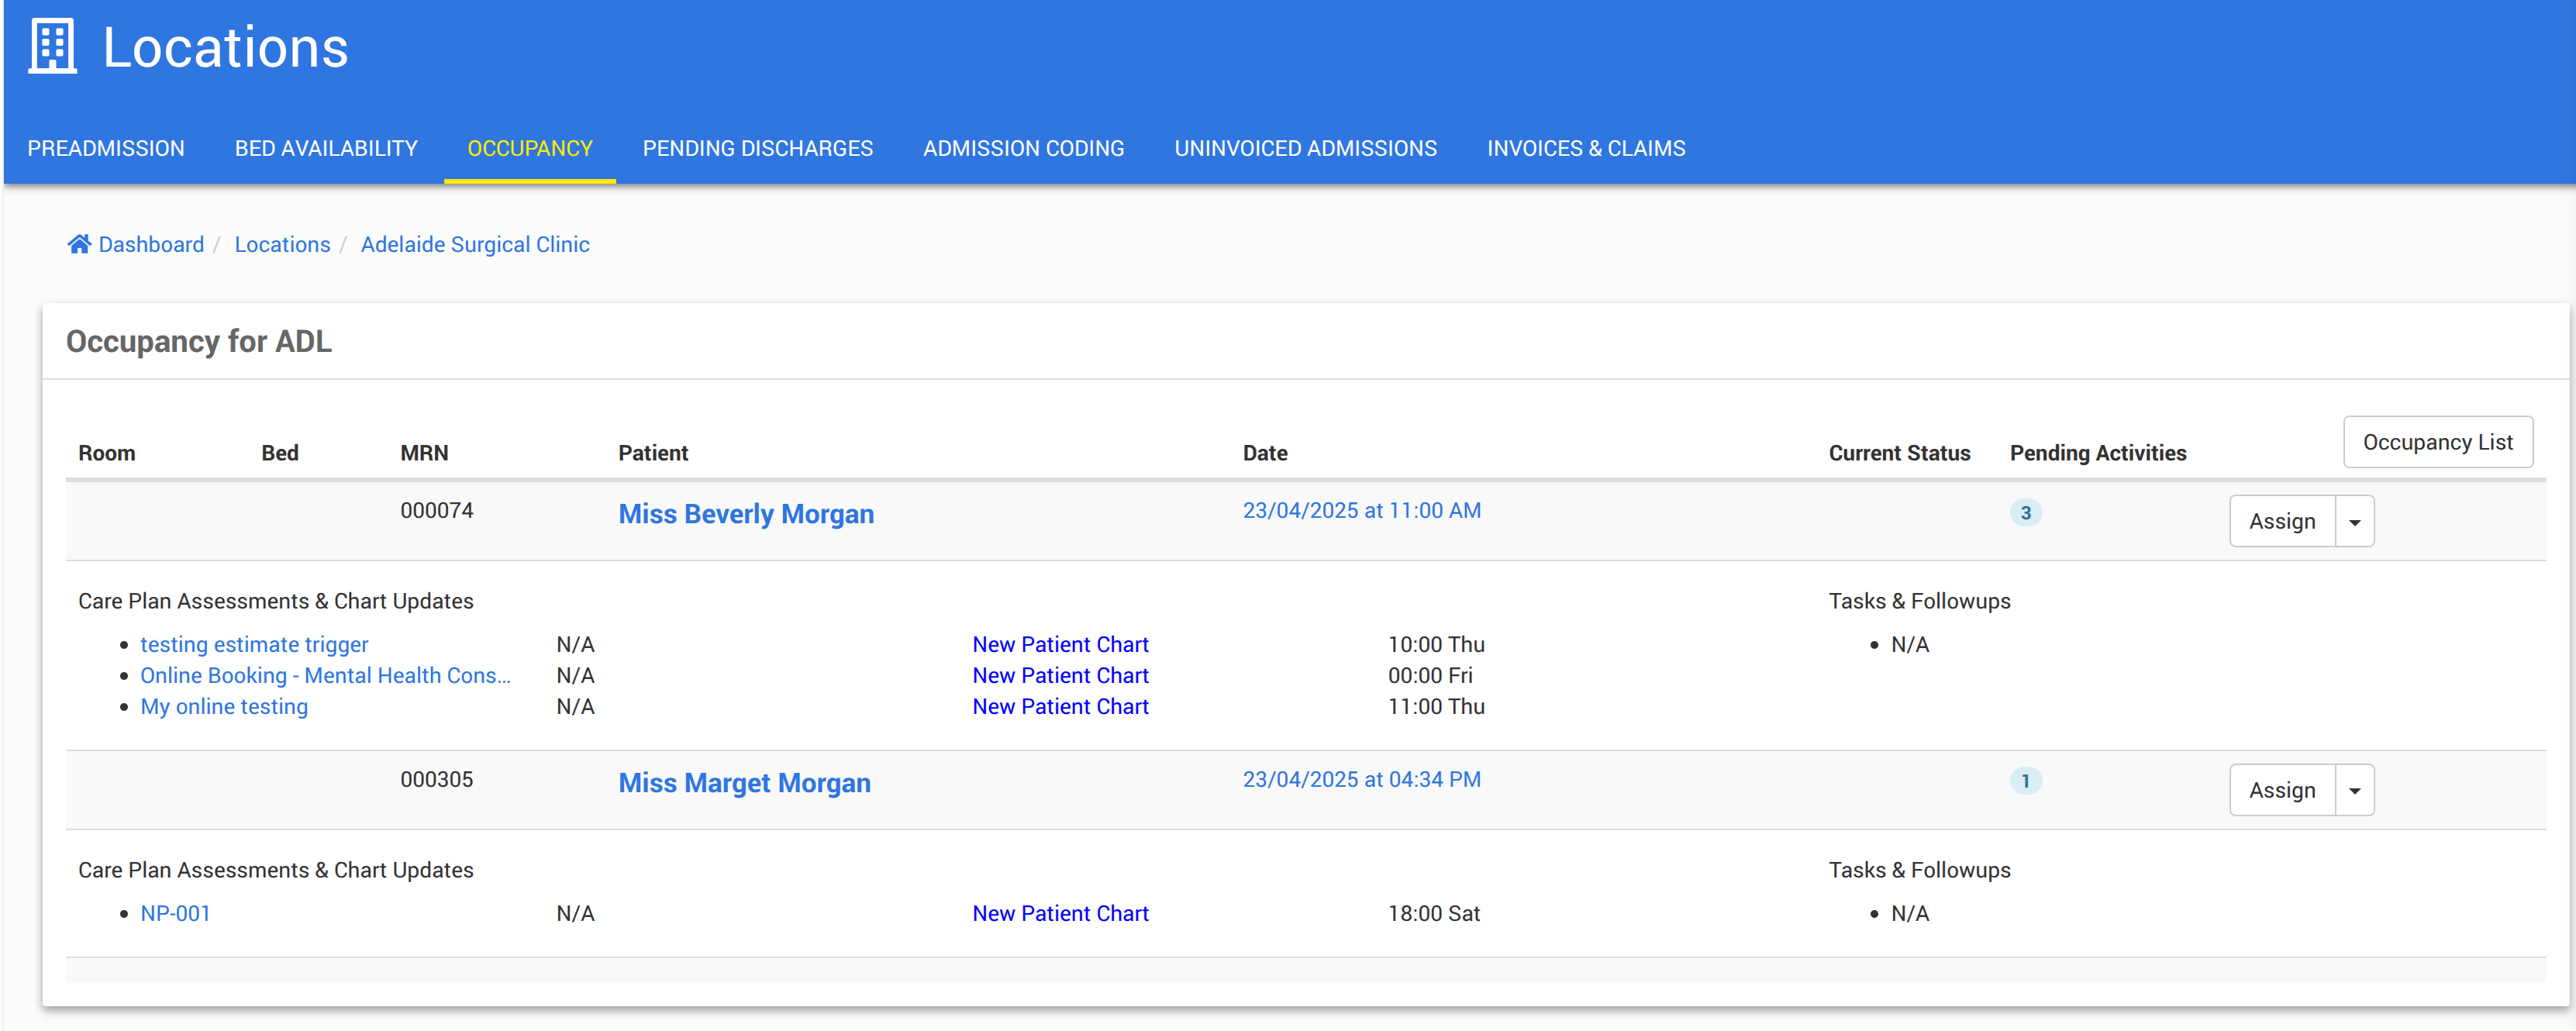
Task: Switch to the Preadmission tab
Action: coord(106,148)
